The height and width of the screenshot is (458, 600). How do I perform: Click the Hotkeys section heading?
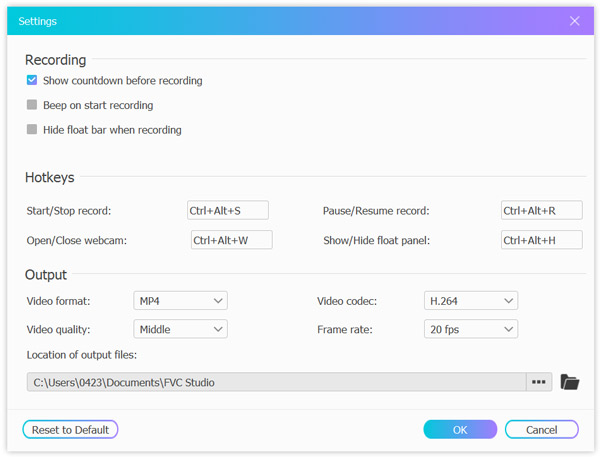(x=50, y=178)
